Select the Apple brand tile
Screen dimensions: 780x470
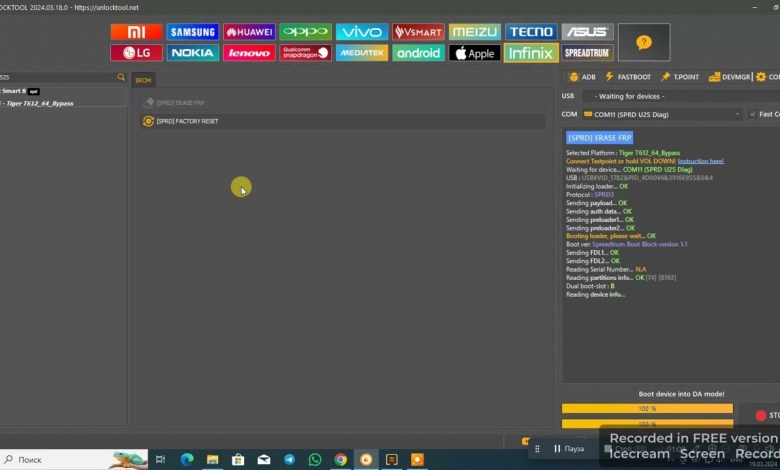[475, 53]
